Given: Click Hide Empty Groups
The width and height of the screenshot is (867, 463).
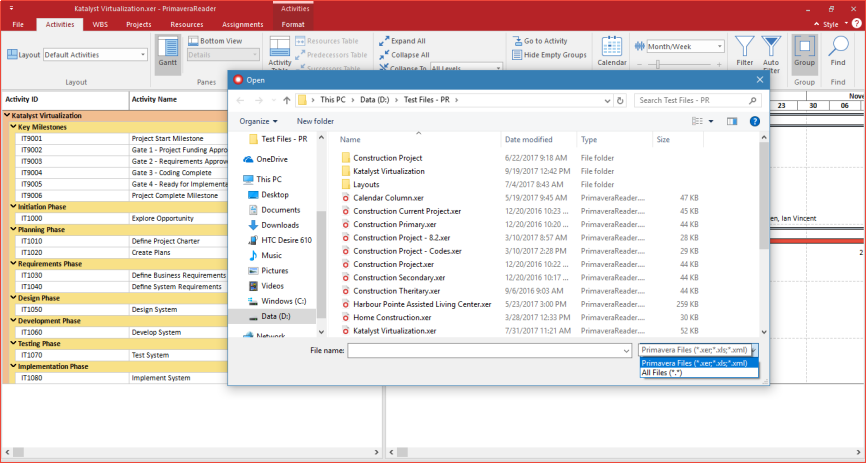Looking at the screenshot, I should pos(549,55).
